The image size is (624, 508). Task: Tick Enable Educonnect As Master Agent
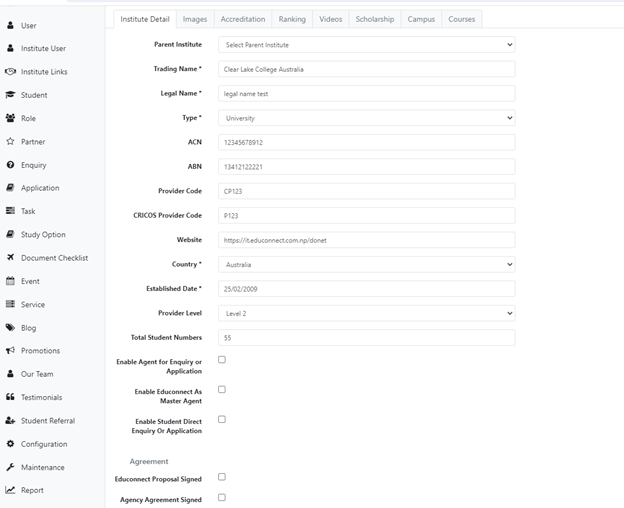click(222, 390)
